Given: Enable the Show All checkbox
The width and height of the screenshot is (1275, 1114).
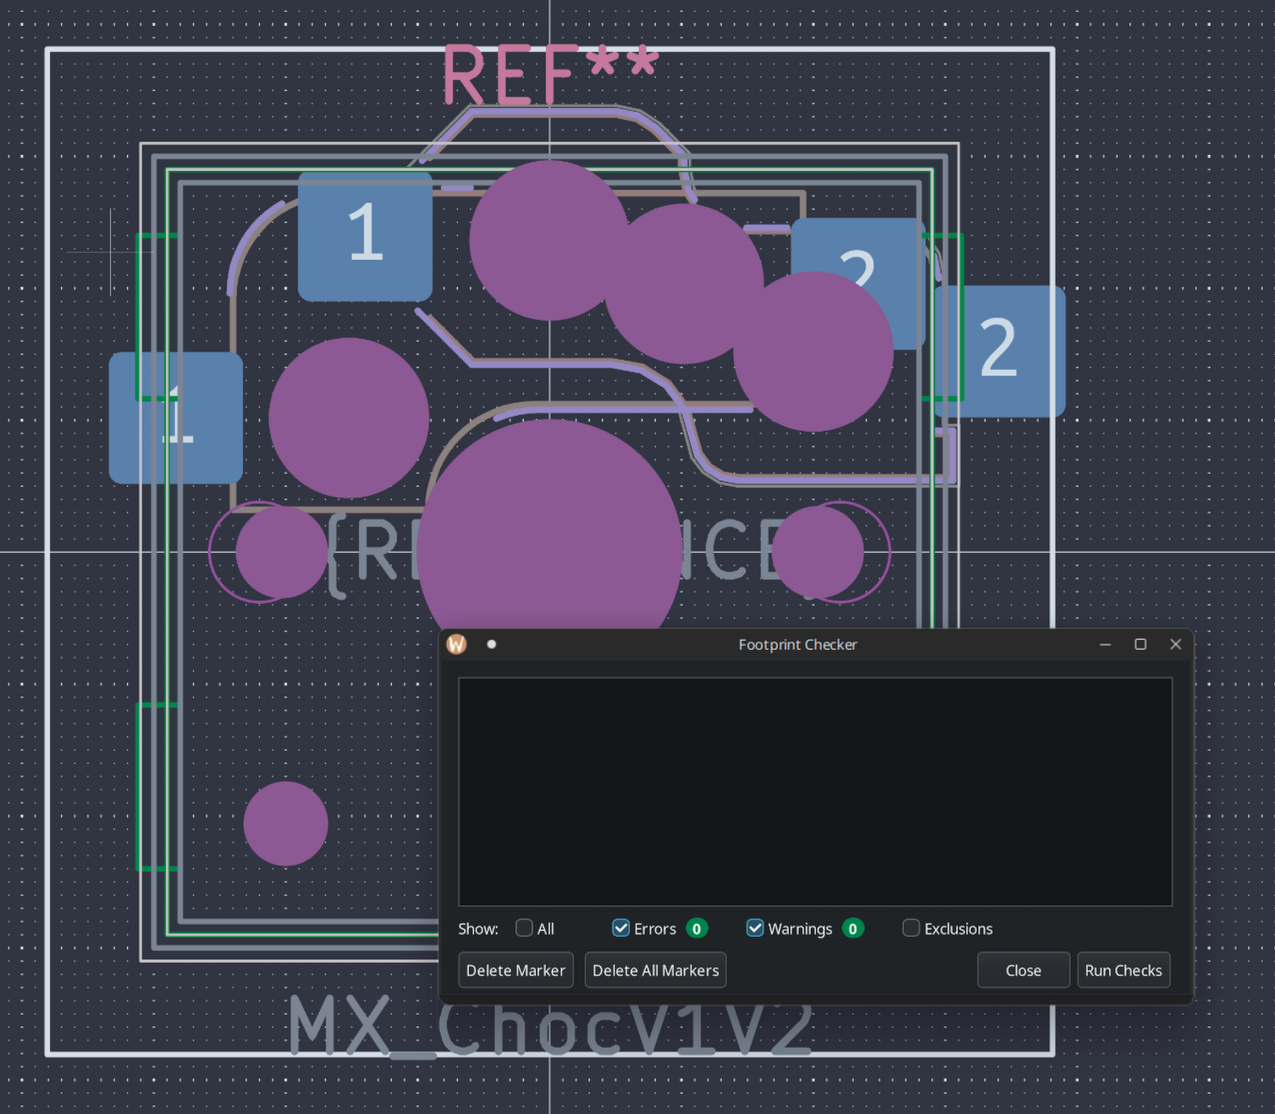Looking at the screenshot, I should [524, 928].
